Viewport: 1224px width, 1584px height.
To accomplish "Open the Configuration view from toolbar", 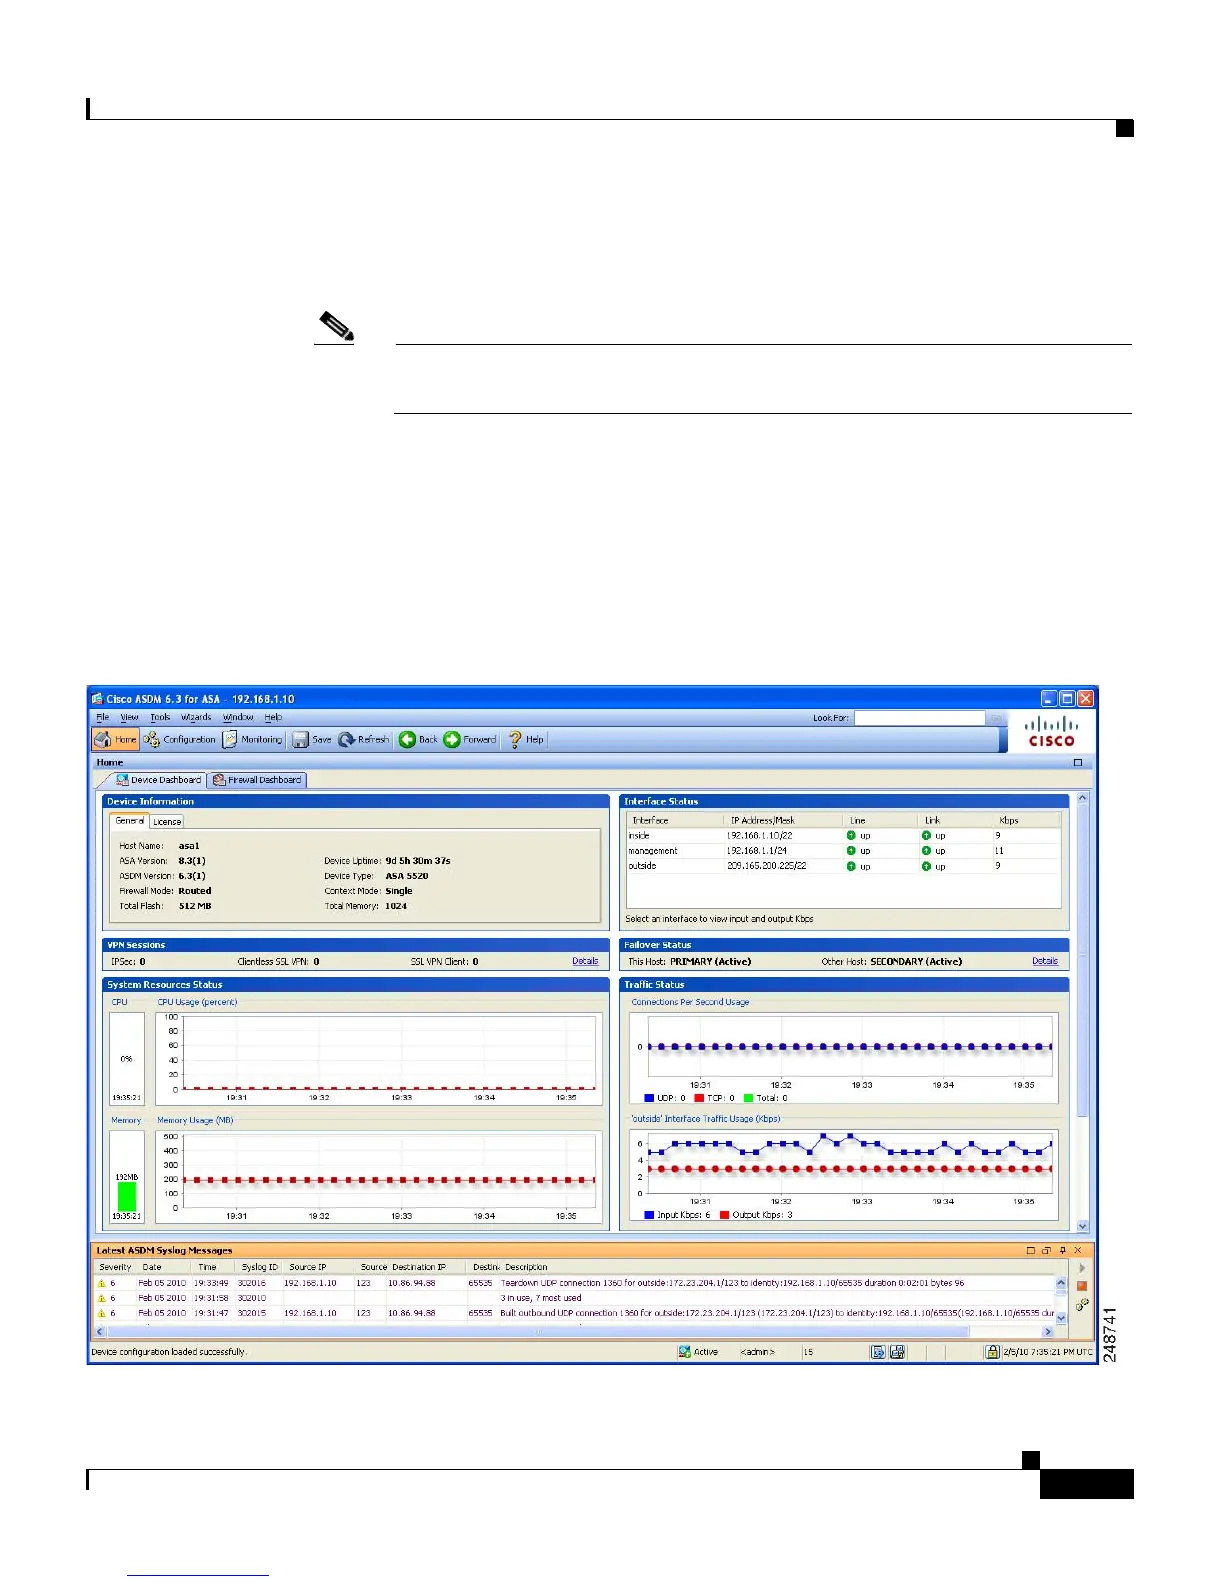I will (180, 740).
